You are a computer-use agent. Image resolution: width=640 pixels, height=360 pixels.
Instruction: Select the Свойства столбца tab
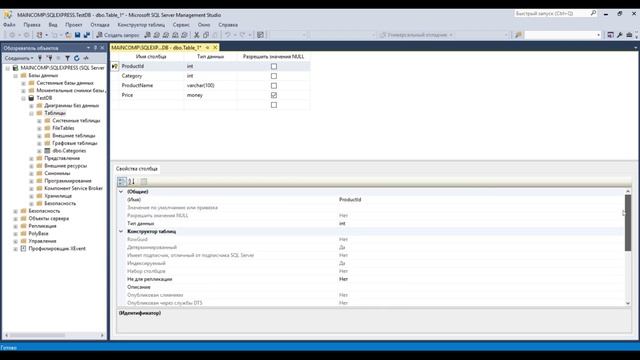[137, 169]
